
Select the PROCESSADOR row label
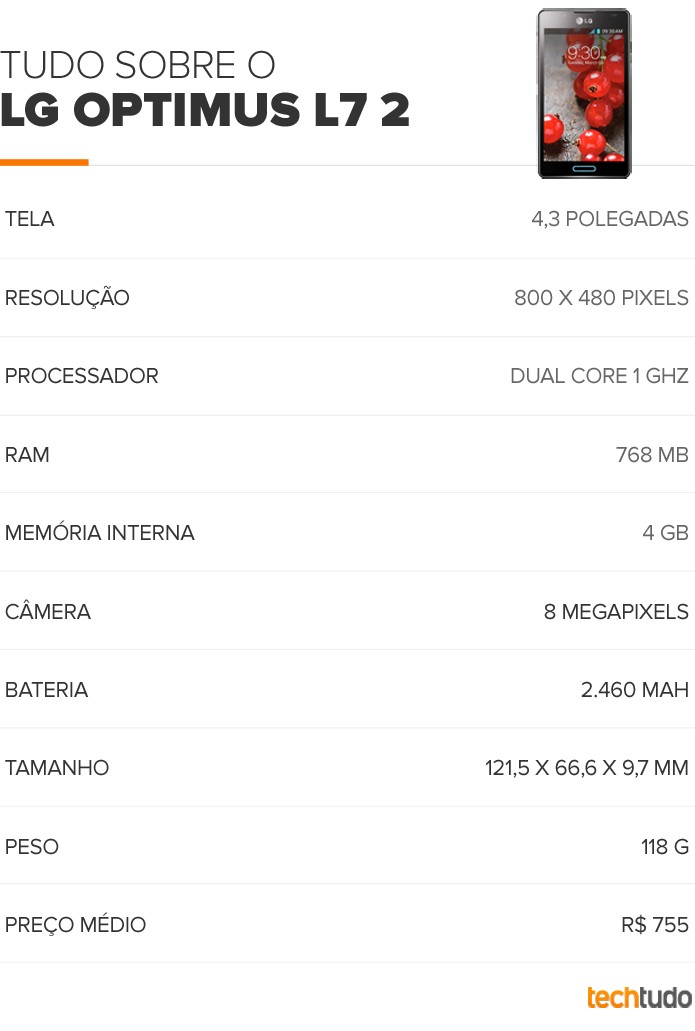[x=82, y=375]
